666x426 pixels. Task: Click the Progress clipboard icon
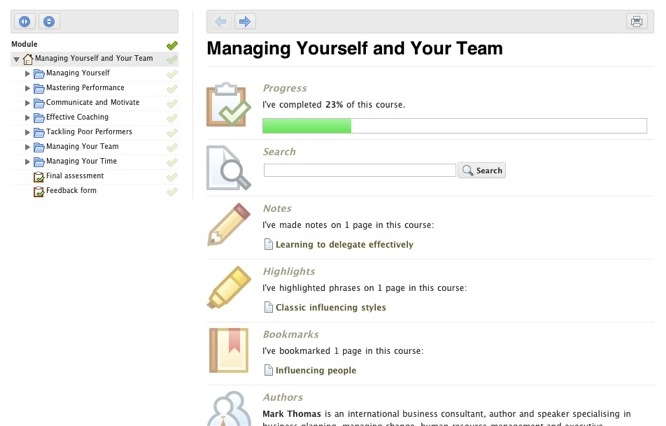tap(229, 104)
